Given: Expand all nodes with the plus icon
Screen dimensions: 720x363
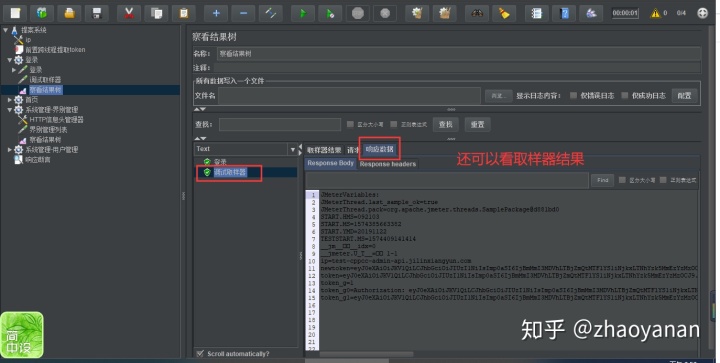Looking at the screenshot, I should pyautogui.click(x=216, y=13).
